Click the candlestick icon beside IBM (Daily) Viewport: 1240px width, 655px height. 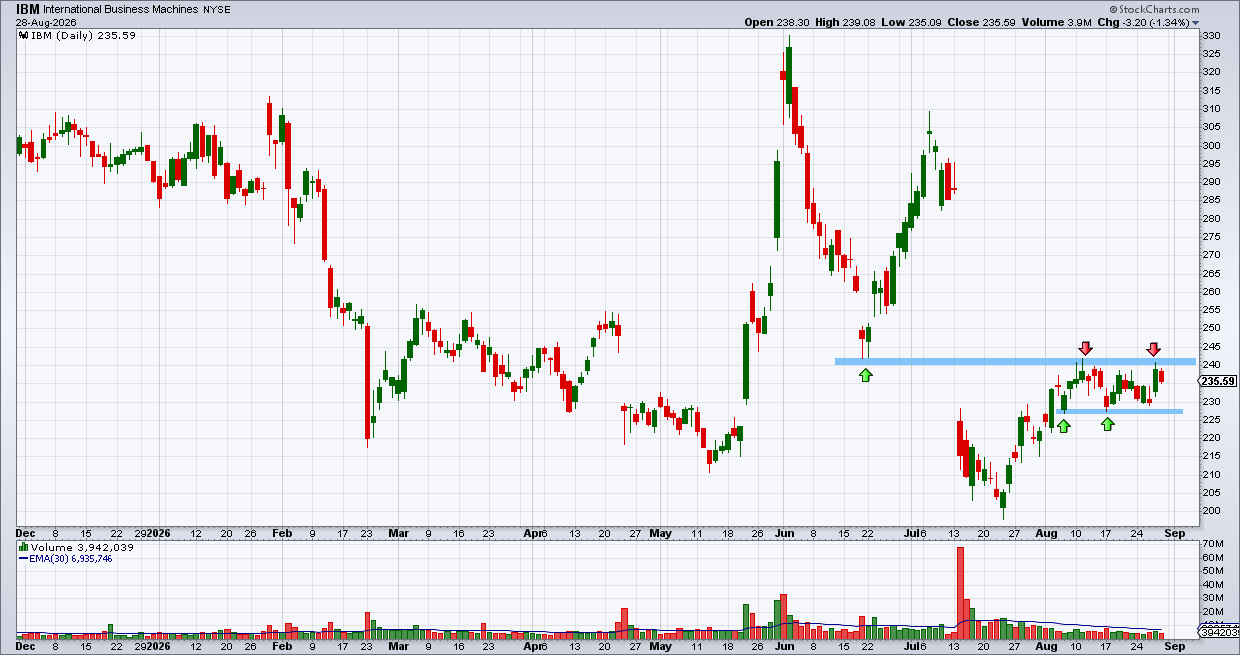pyautogui.click(x=21, y=35)
